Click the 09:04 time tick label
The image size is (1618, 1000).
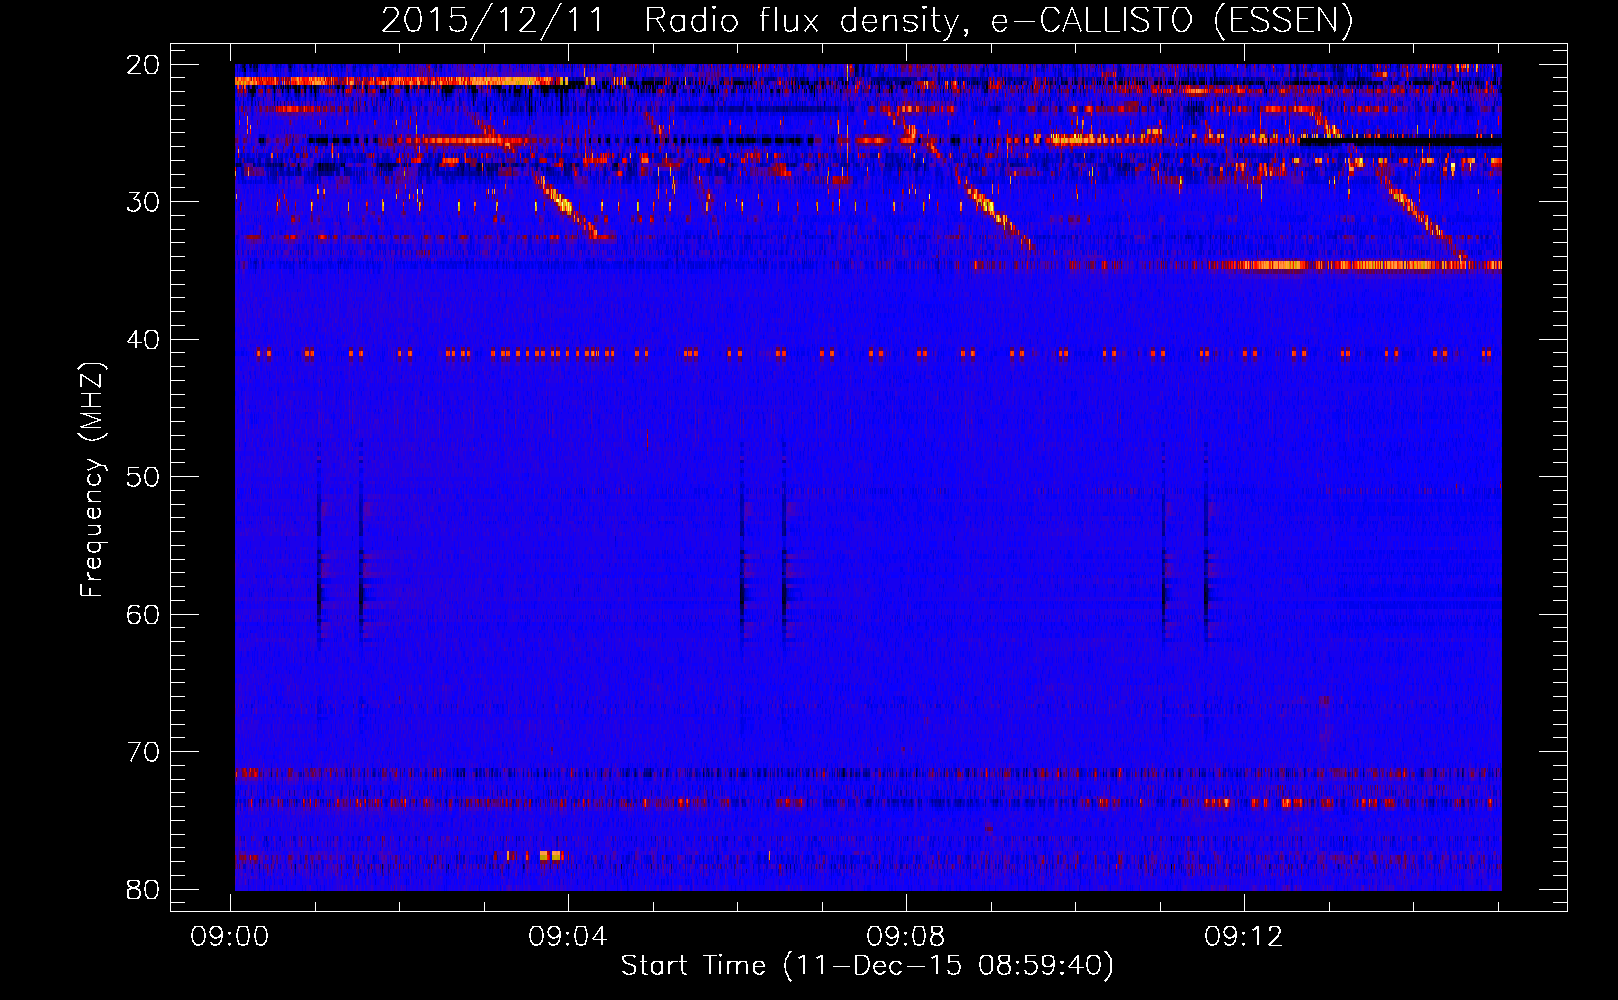coord(568,937)
